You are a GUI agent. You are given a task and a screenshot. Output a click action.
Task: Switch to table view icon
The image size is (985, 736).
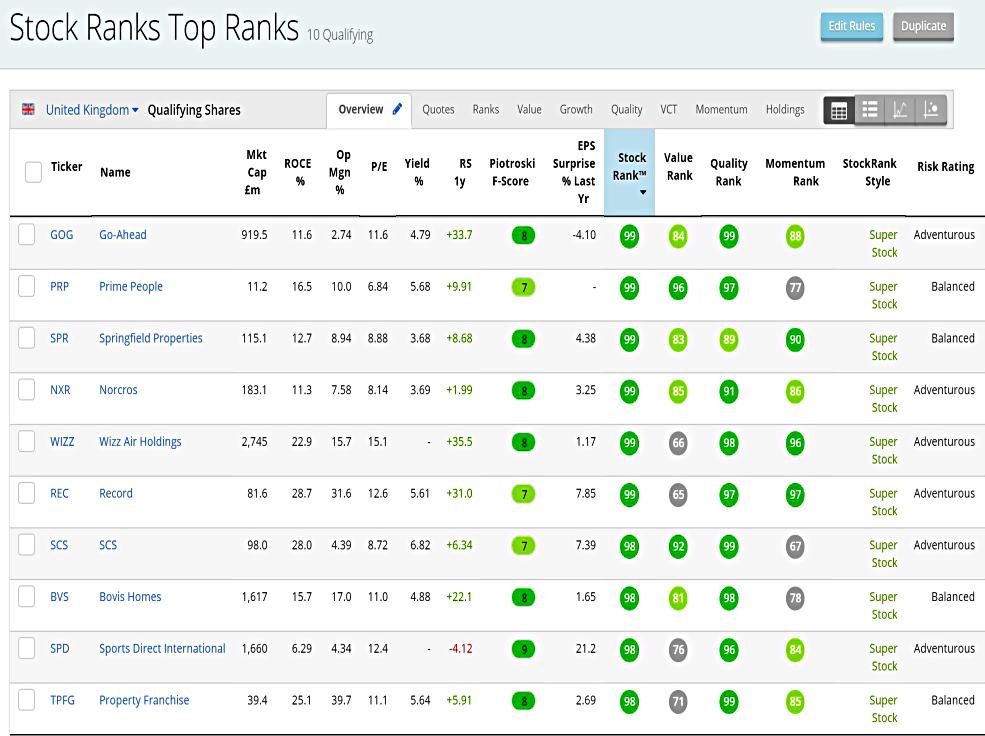click(839, 111)
